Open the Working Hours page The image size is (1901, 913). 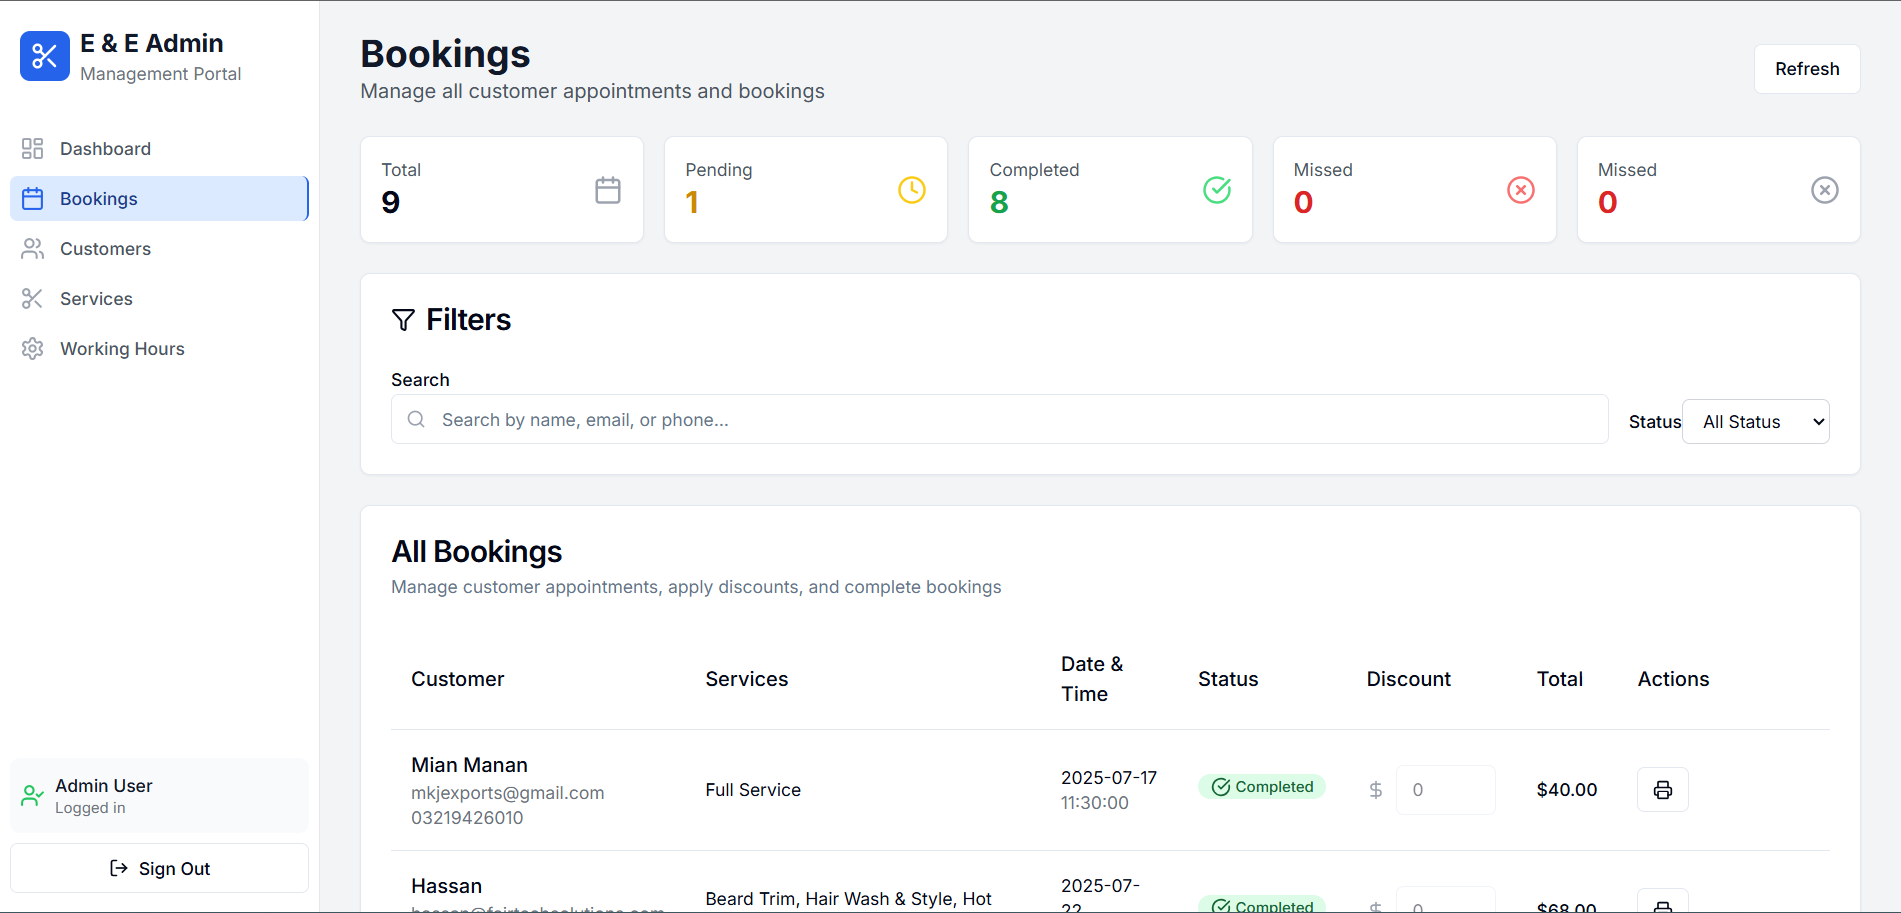tap(121, 348)
